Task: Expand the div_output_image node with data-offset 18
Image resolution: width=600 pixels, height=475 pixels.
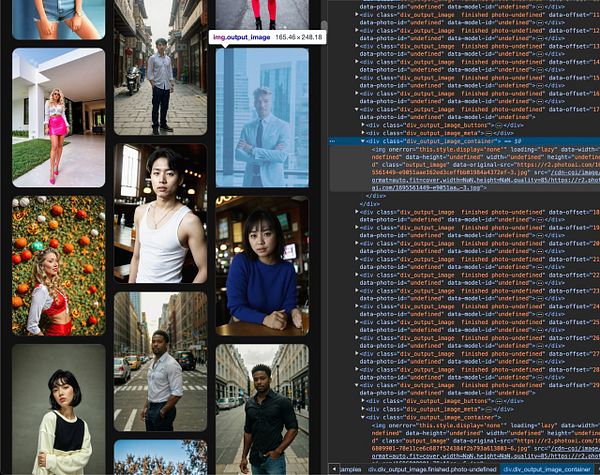Action: coord(357,212)
